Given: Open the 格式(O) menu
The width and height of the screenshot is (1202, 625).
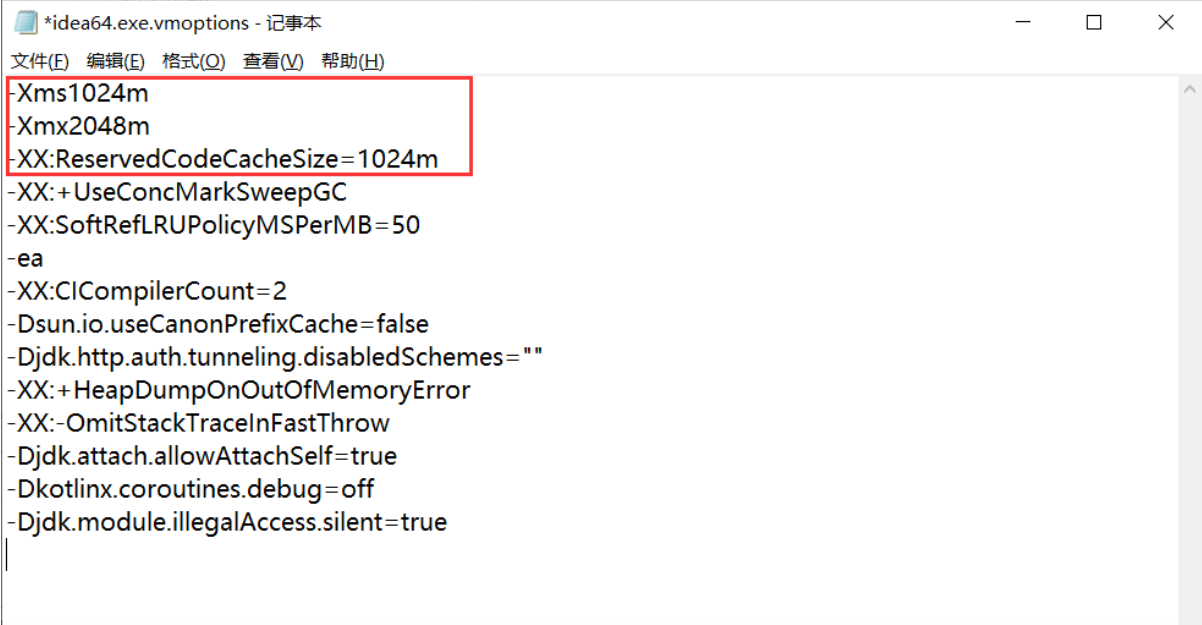Looking at the screenshot, I should tap(193, 61).
